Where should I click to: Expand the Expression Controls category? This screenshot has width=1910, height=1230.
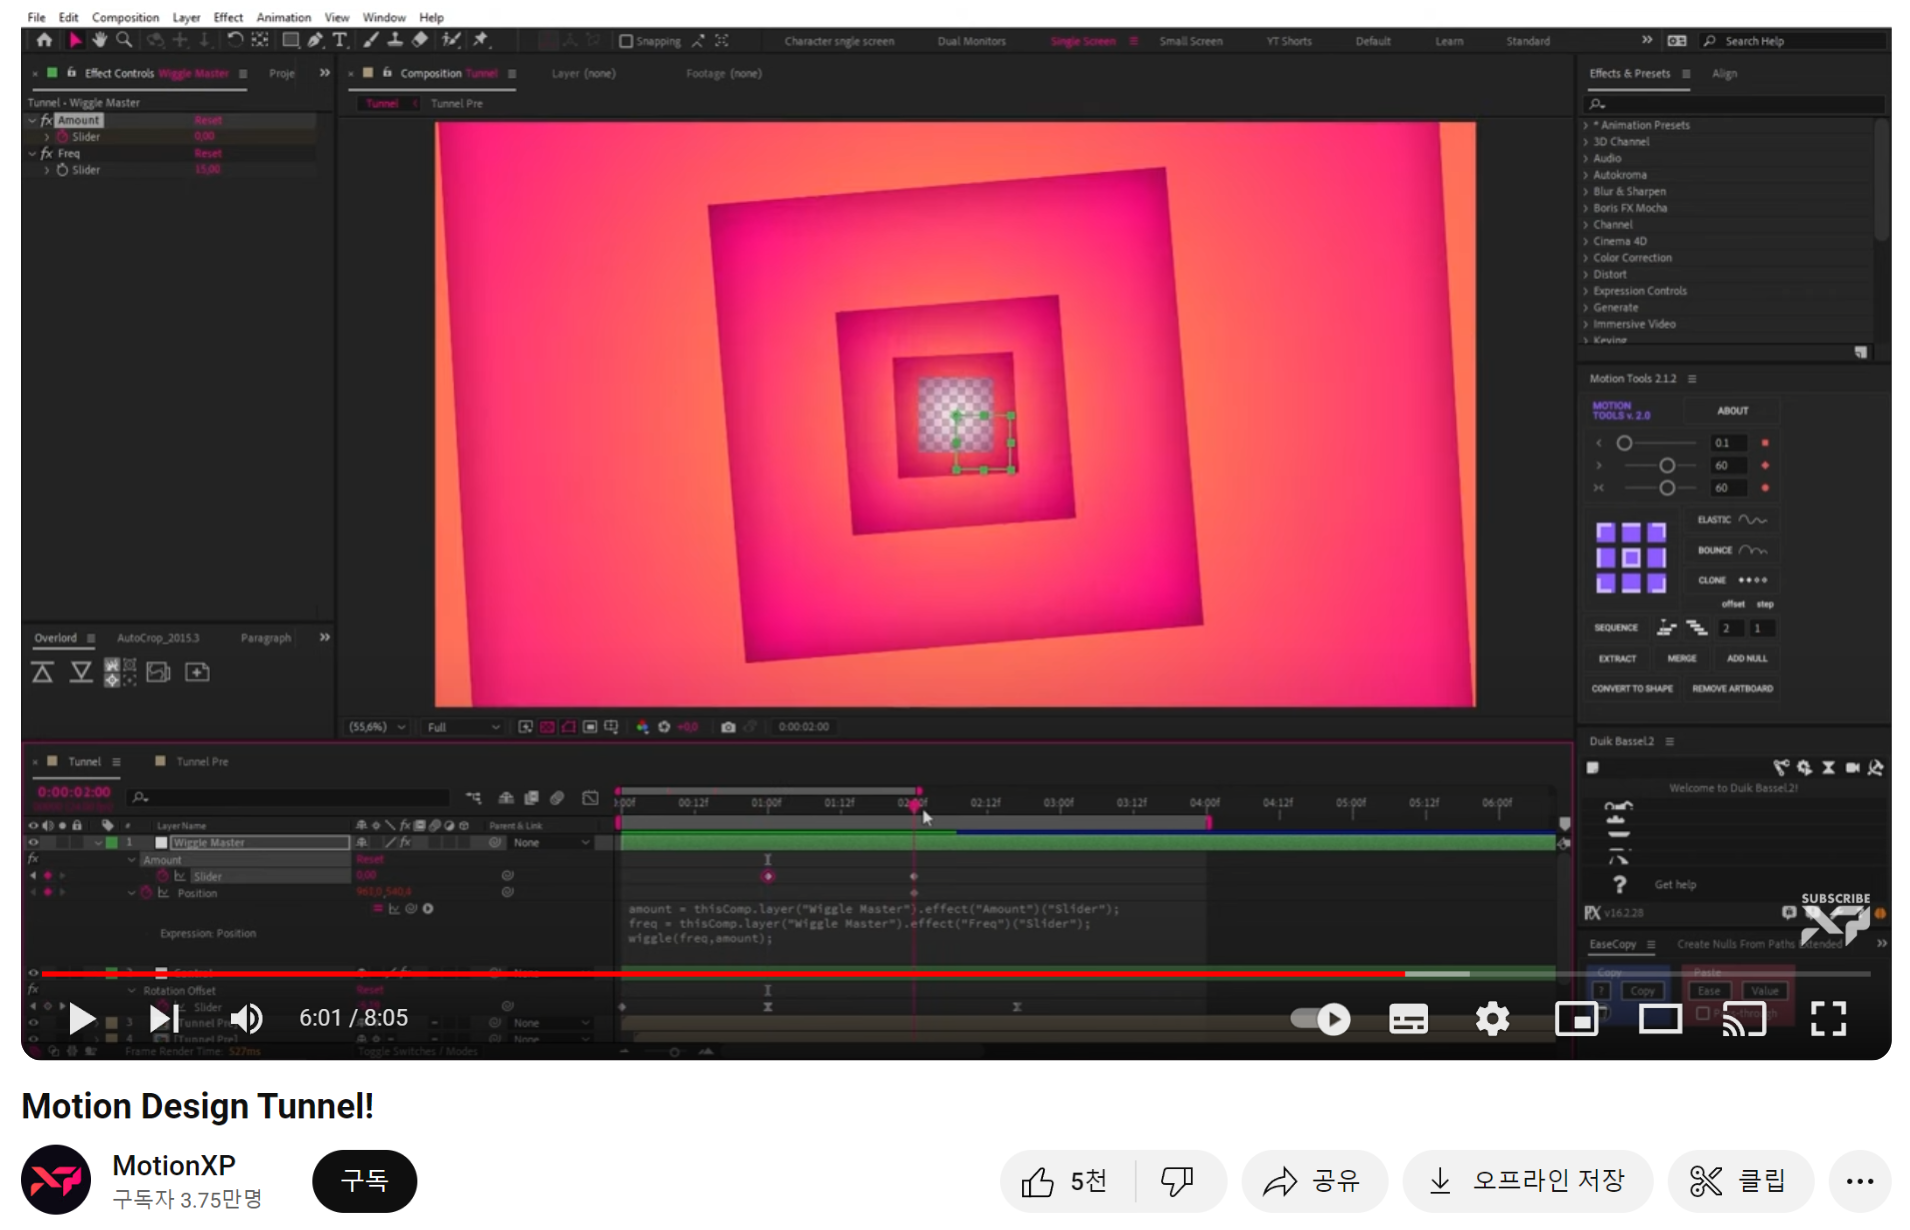coord(1586,291)
